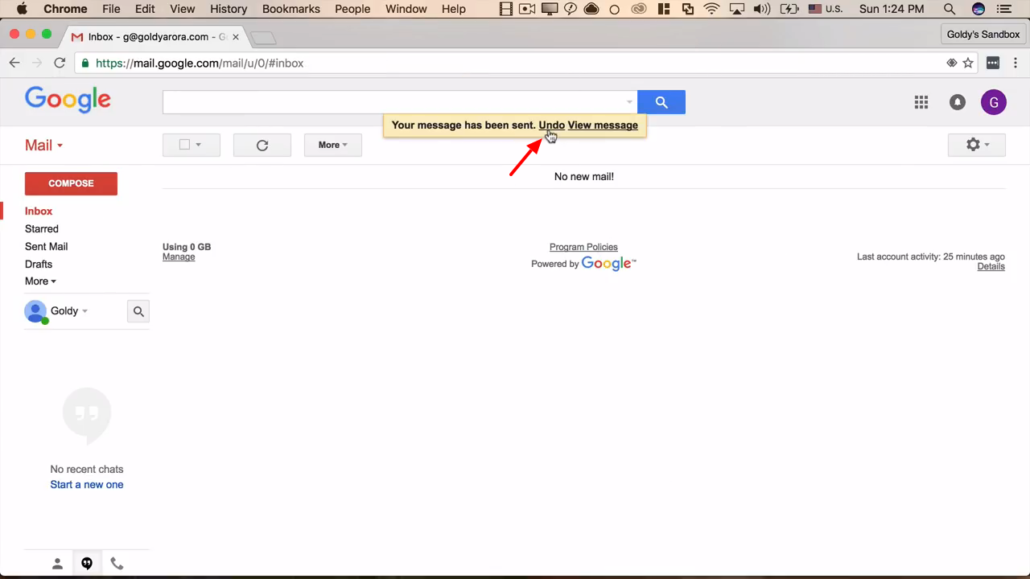The width and height of the screenshot is (1030, 579).
Task: Open the Program Policies link
Action: 583,247
